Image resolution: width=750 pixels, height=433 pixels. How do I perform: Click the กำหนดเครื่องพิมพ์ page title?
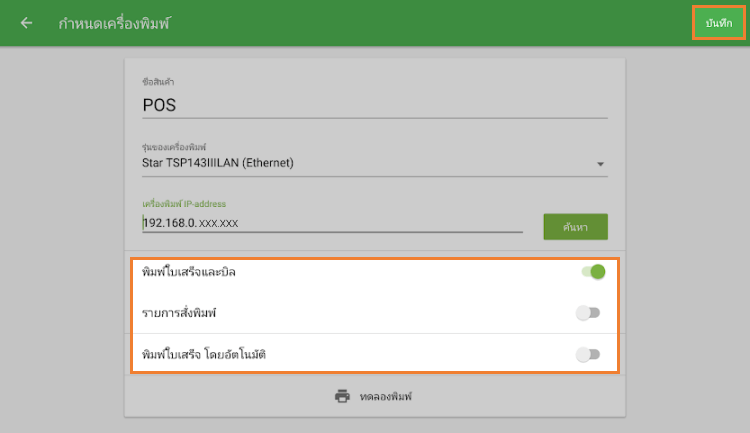[114, 23]
